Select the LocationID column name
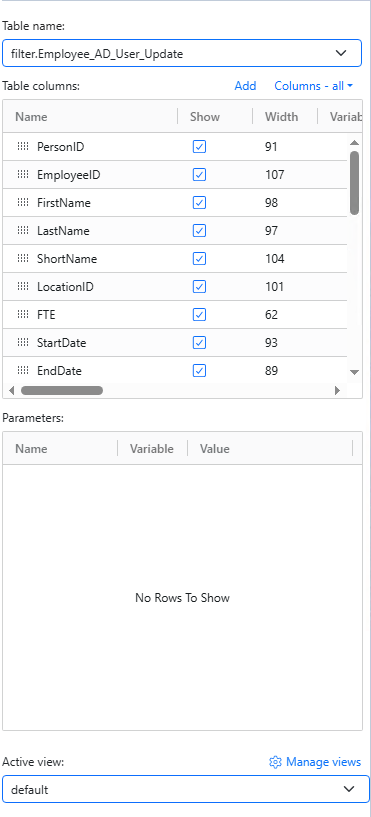The width and height of the screenshot is (371, 817). click(x=65, y=287)
